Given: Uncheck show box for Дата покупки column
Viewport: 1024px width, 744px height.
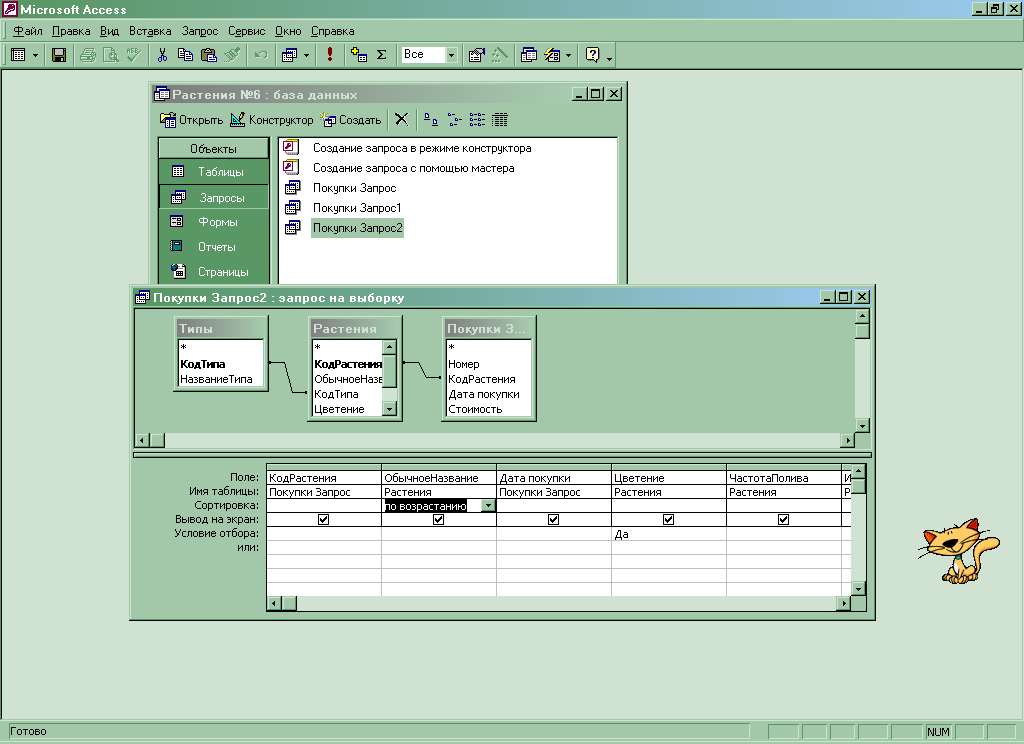Looking at the screenshot, I should tap(553, 519).
